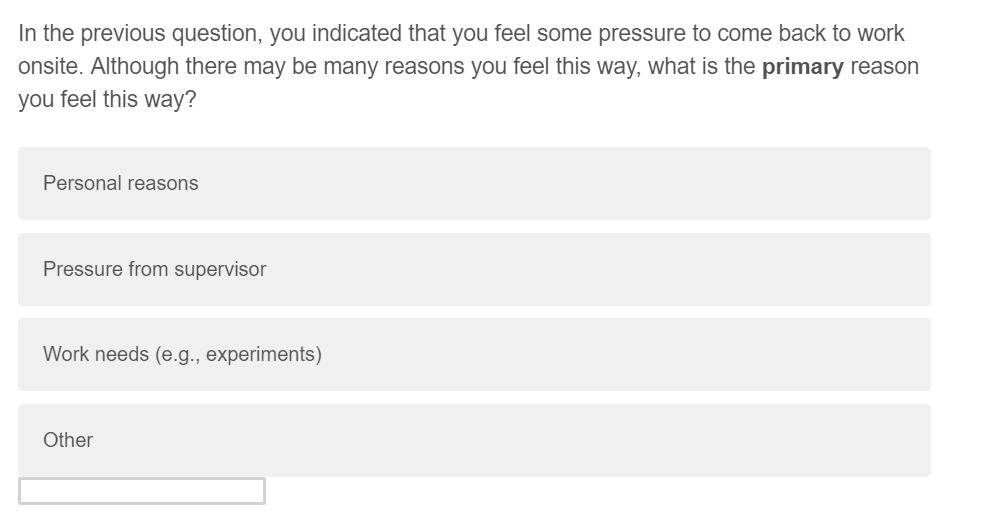Click the right end of the "Other" row
1004x521 pixels.
click(x=900, y=440)
